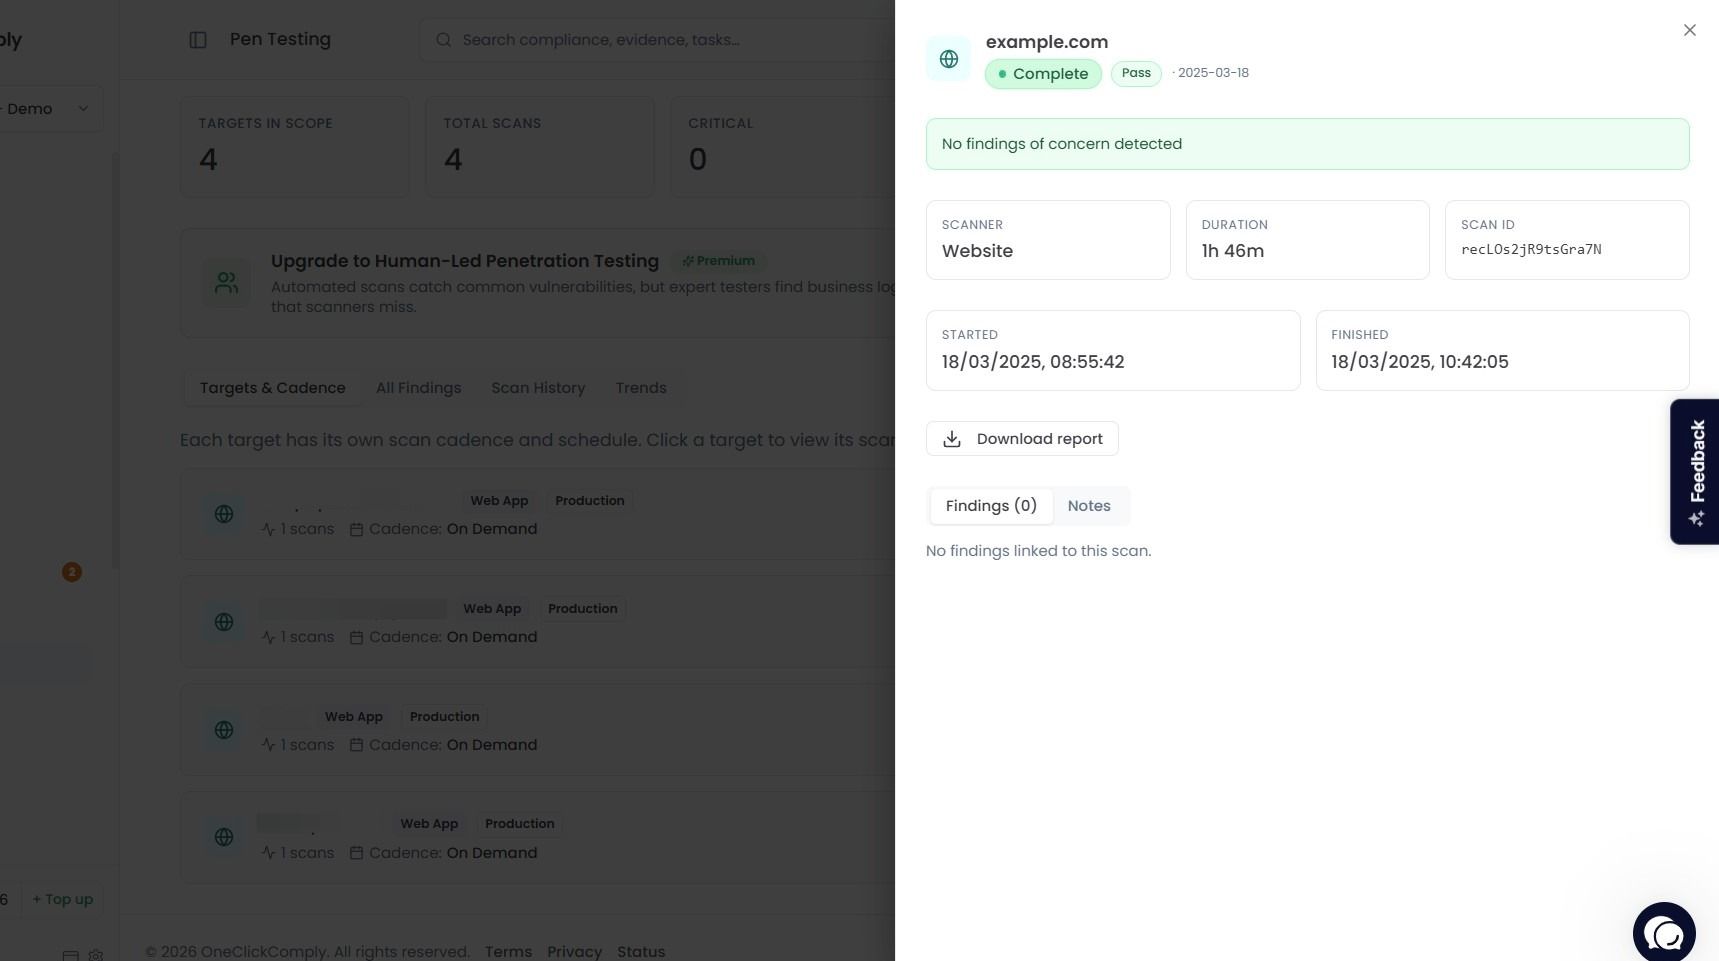Click the people icon in the upgrade banner
The width and height of the screenshot is (1719, 961).
click(x=227, y=283)
